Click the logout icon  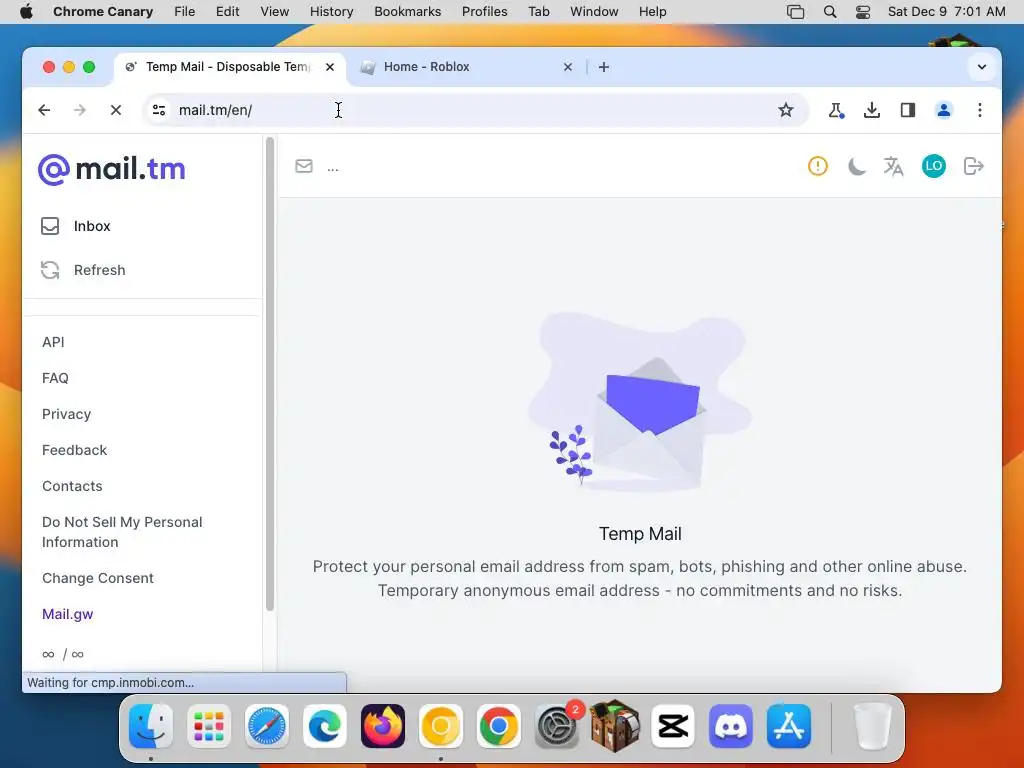coord(973,166)
